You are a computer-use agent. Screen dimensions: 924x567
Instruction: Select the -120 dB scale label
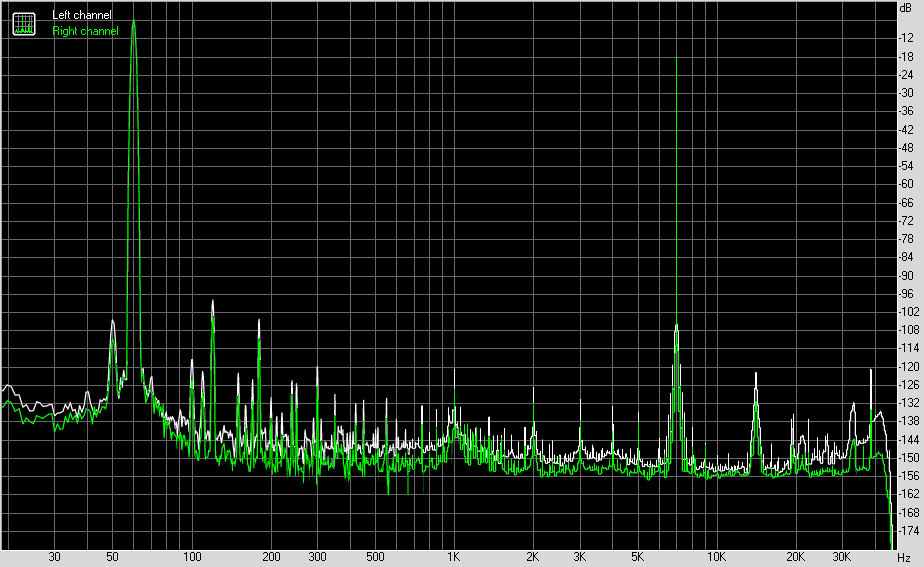(x=908, y=367)
